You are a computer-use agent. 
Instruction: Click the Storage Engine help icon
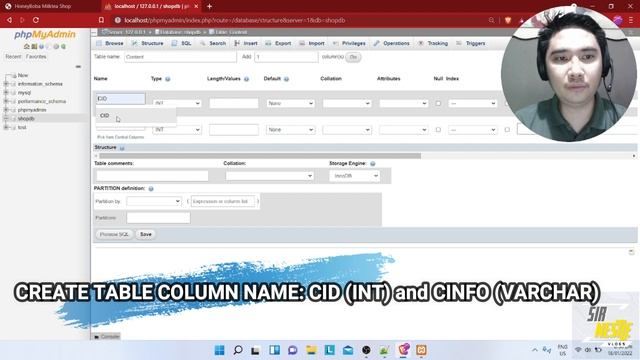(373, 163)
